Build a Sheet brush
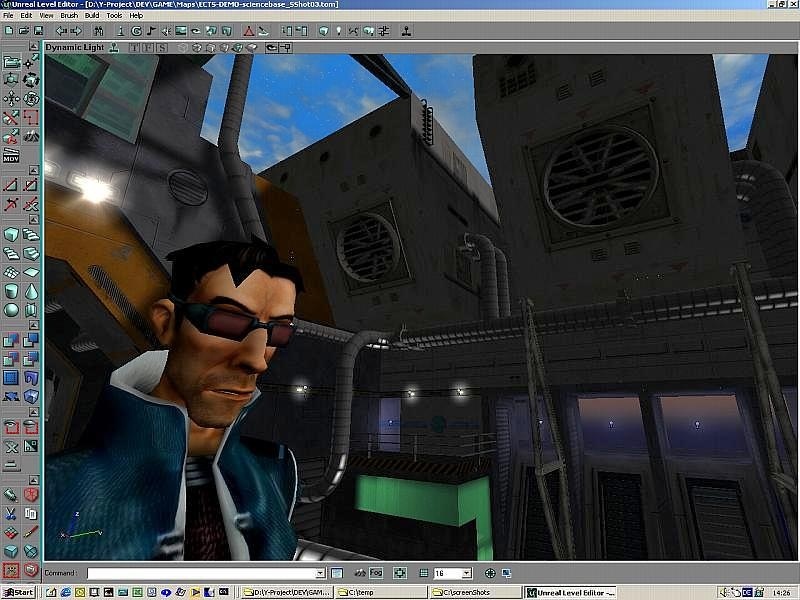The image size is (800, 600). (31, 272)
